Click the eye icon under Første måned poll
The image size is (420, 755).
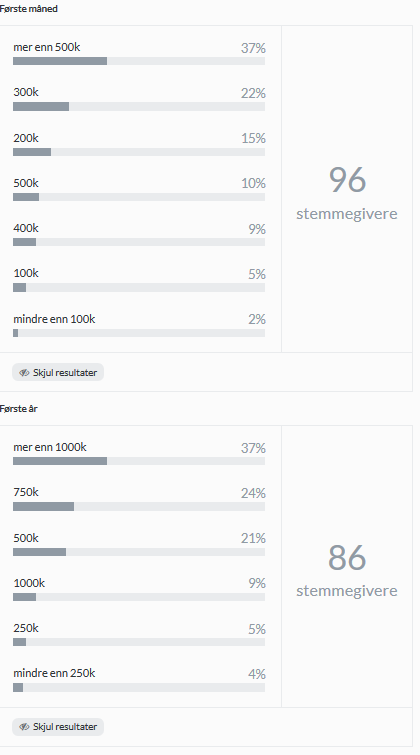[24, 373]
